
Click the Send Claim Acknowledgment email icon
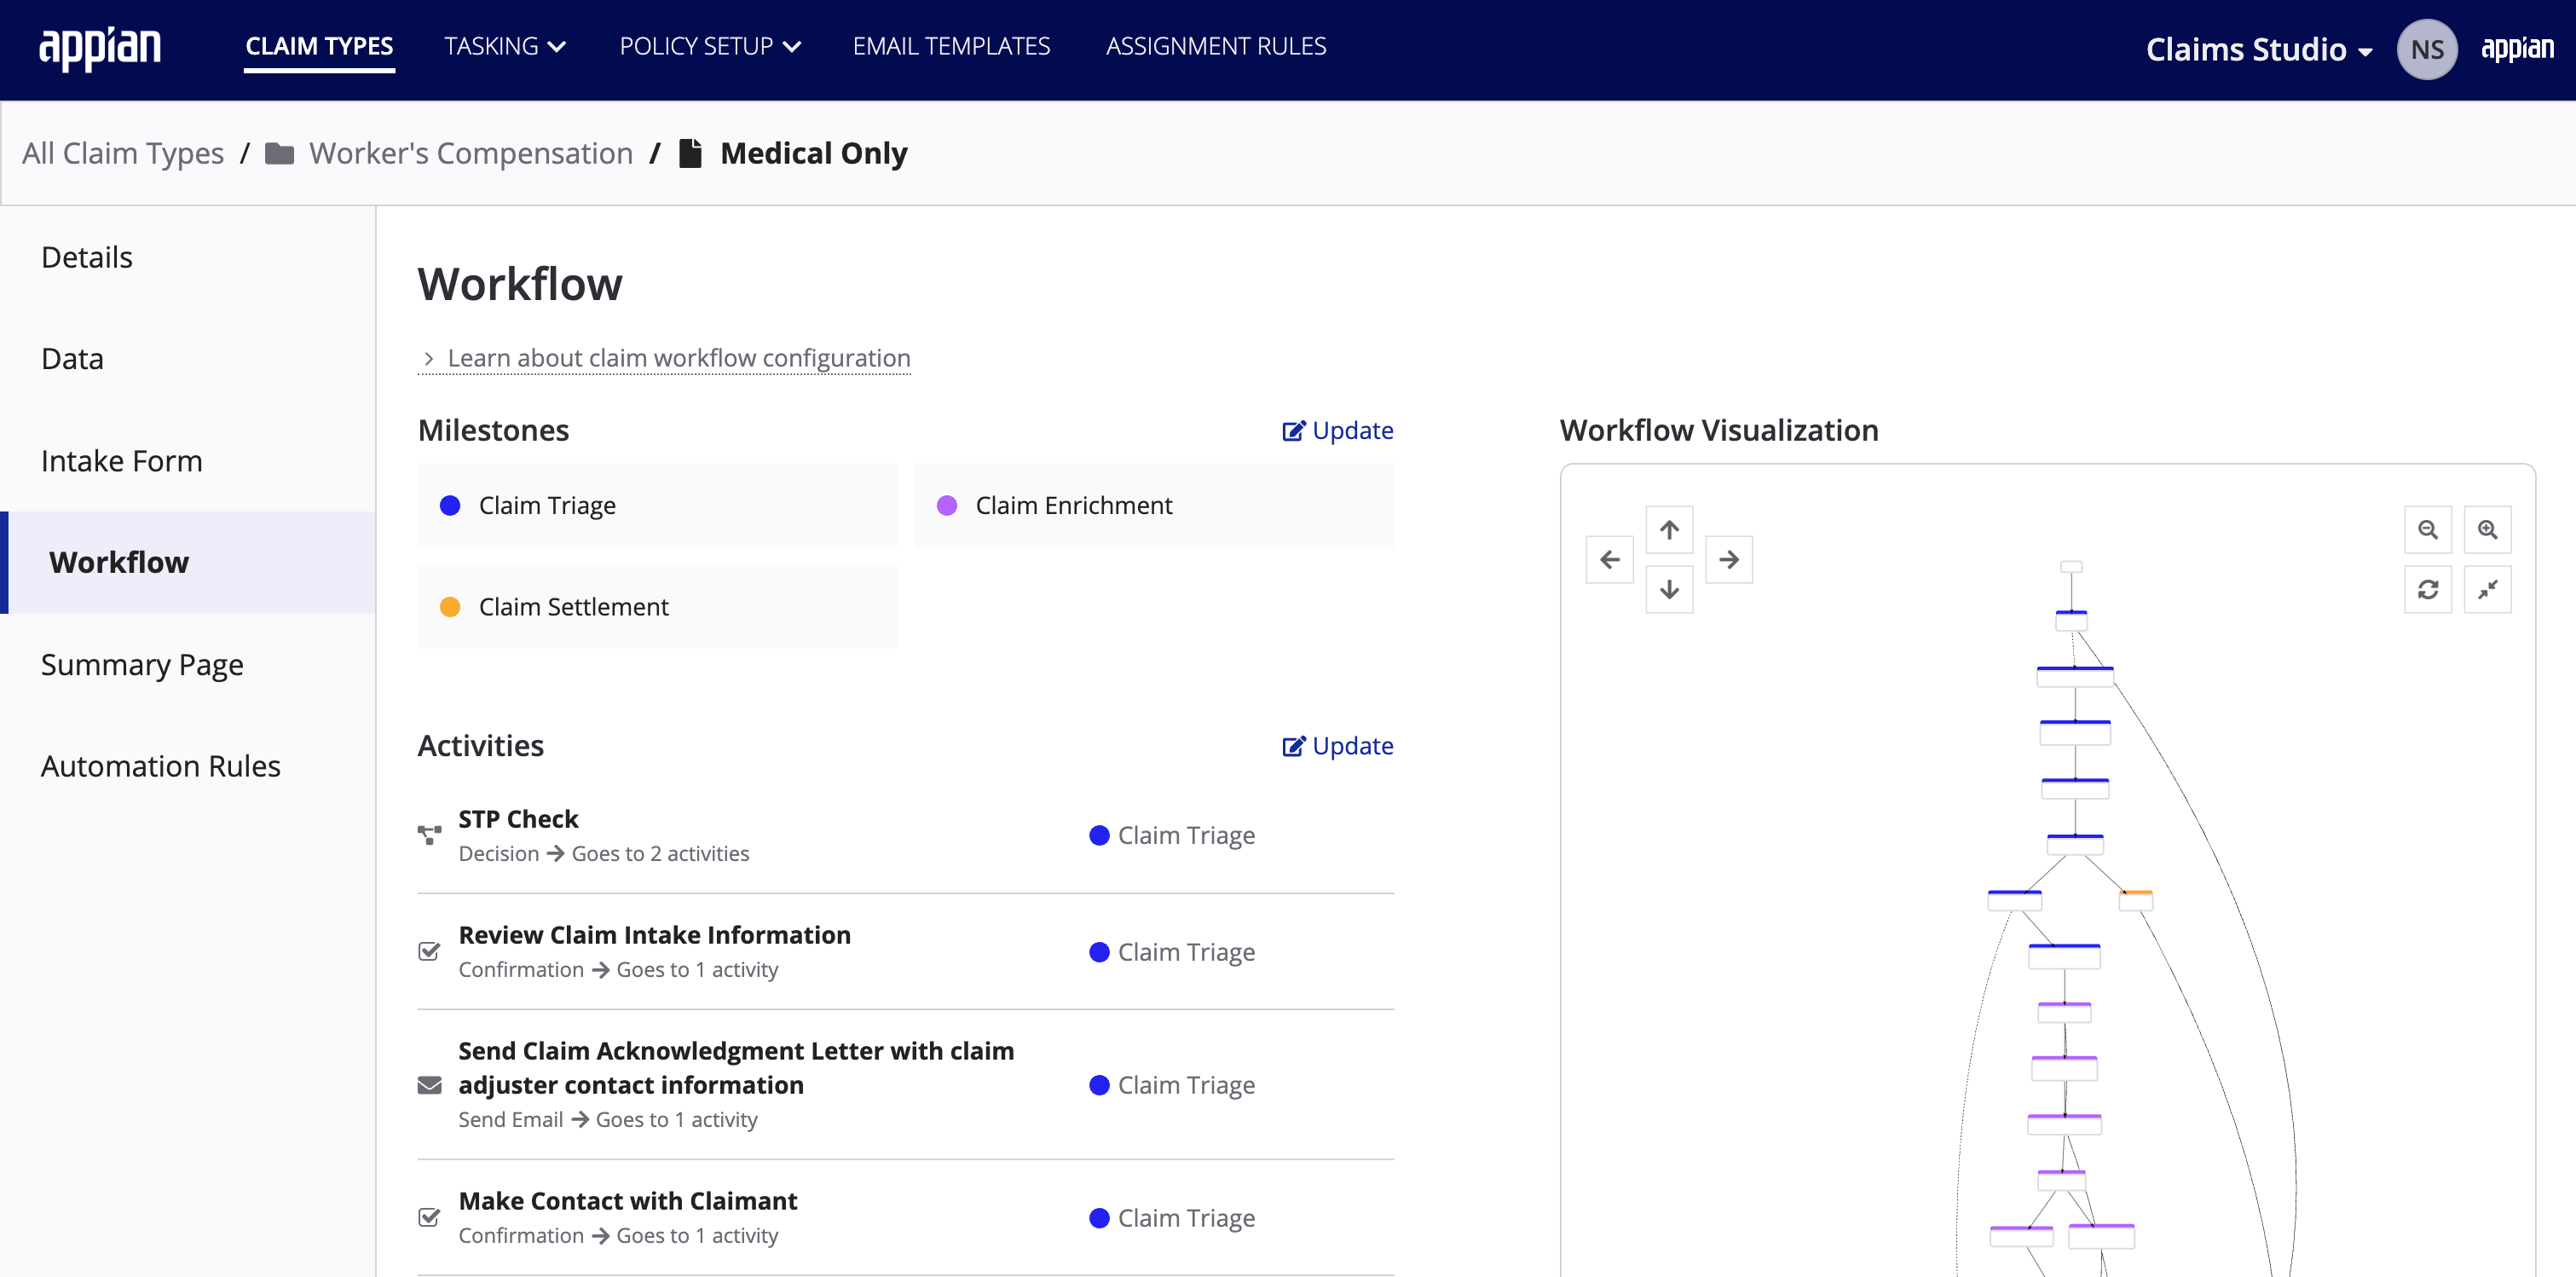point(429,1085)
